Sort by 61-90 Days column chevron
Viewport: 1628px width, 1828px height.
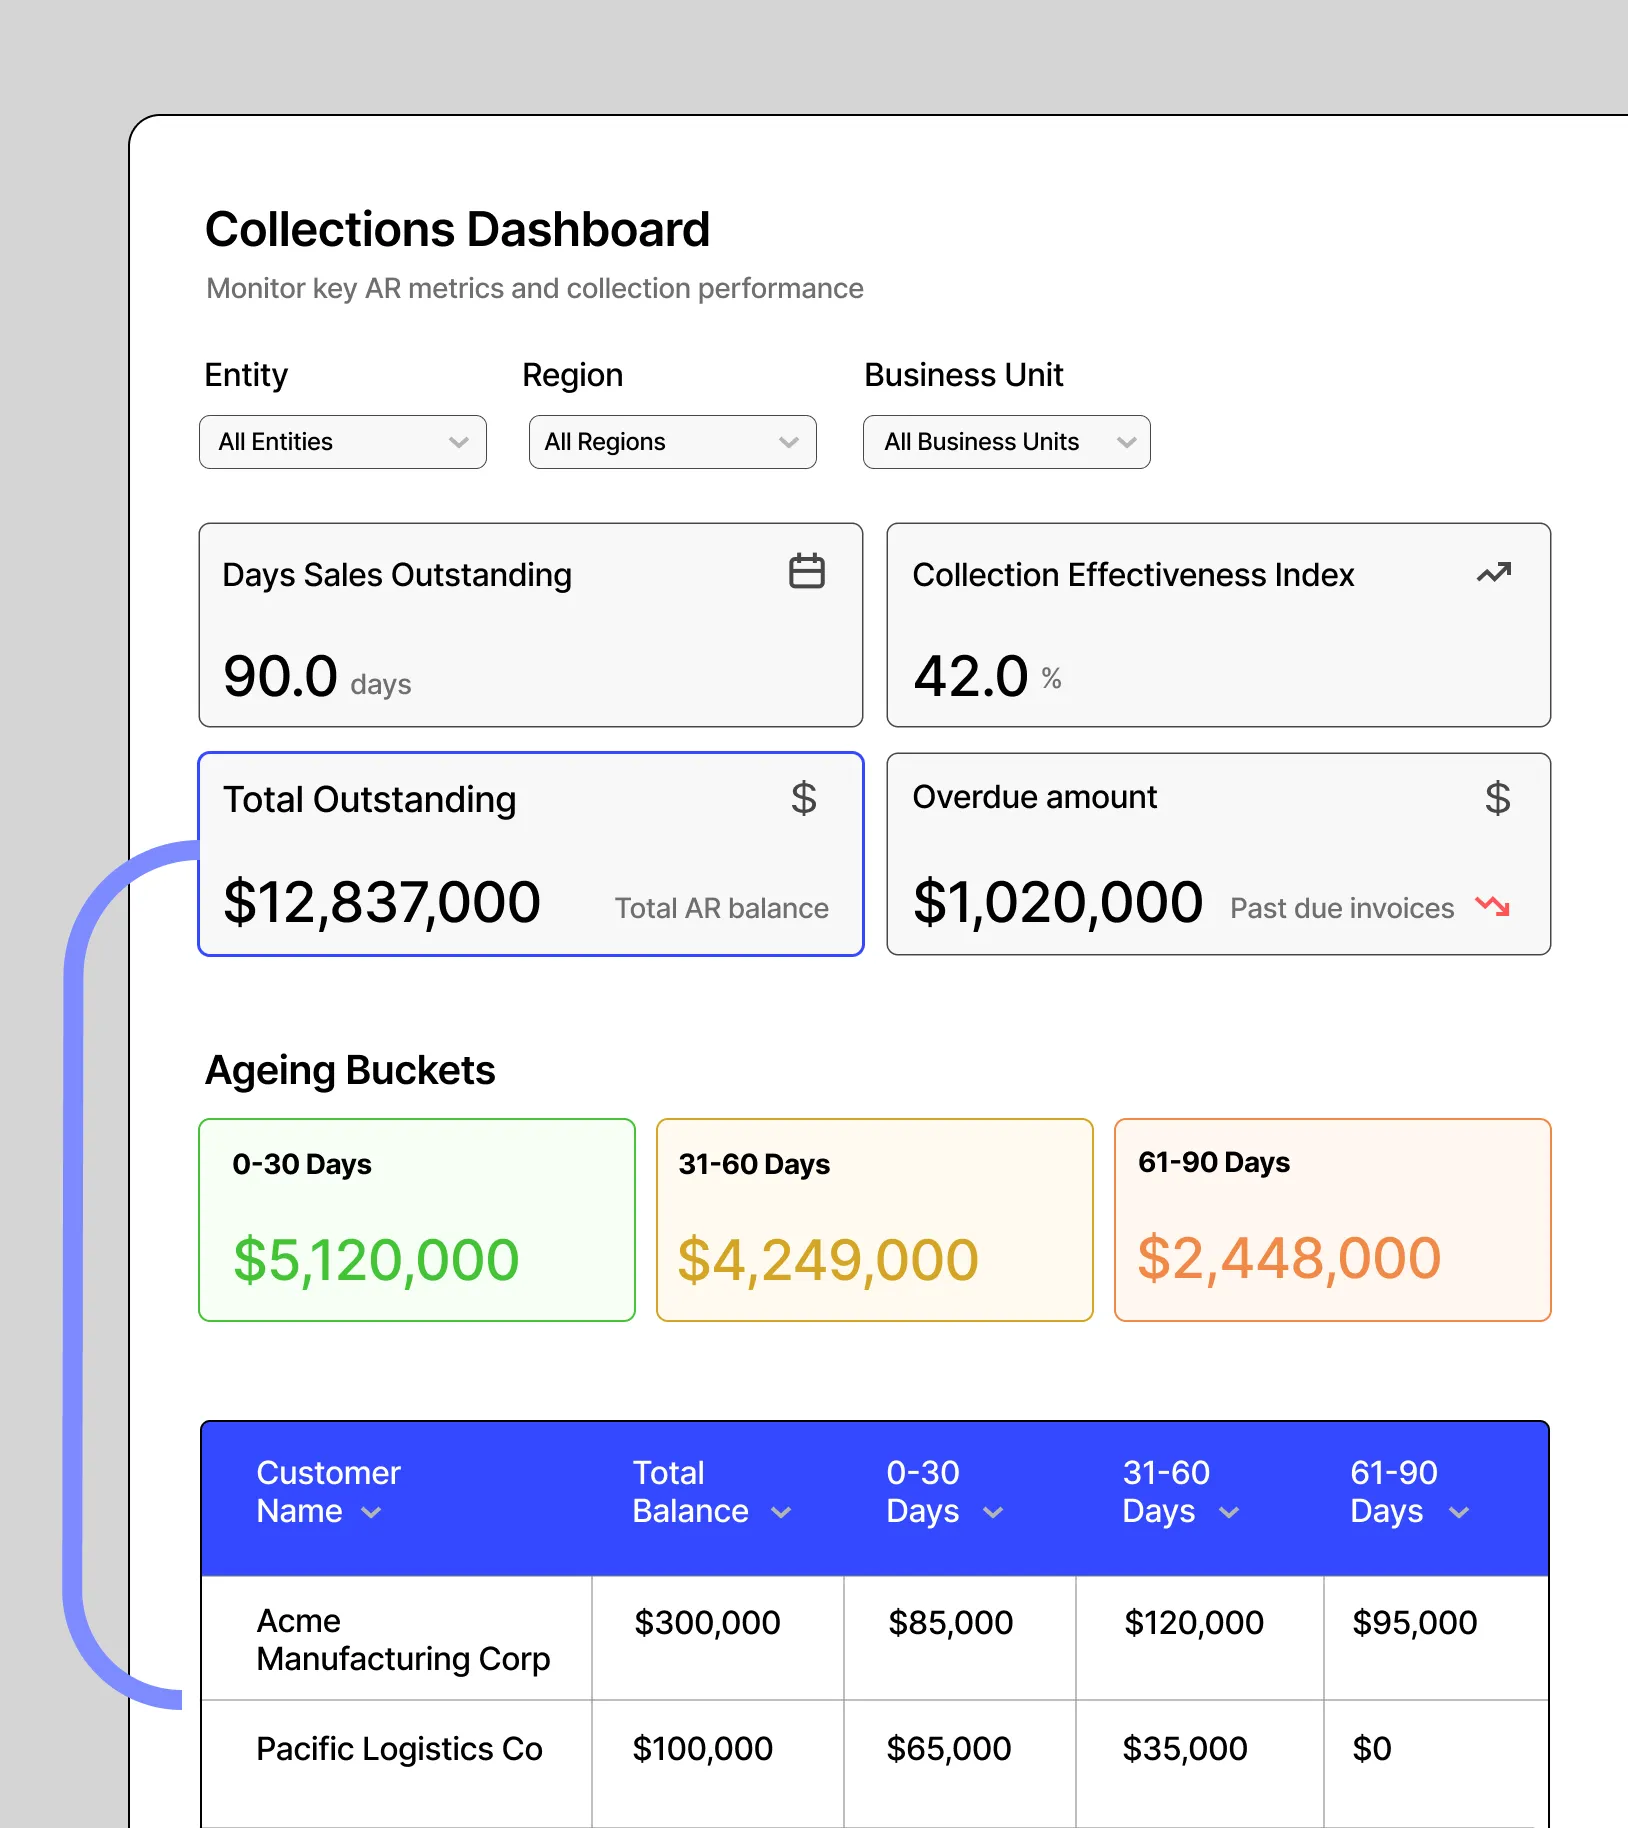[x=1459, y=1512]
